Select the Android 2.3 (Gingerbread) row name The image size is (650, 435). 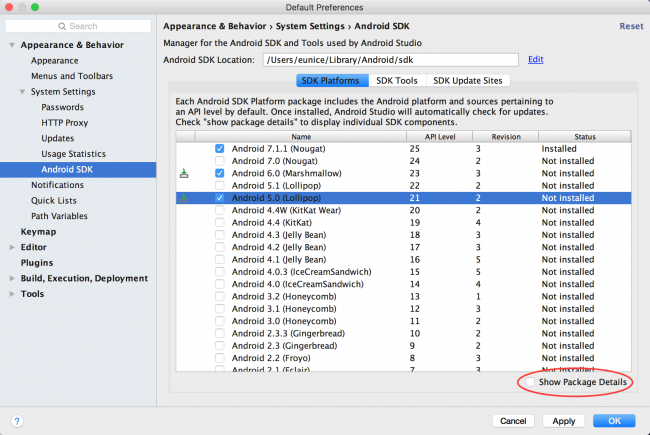tap(284, 346)
